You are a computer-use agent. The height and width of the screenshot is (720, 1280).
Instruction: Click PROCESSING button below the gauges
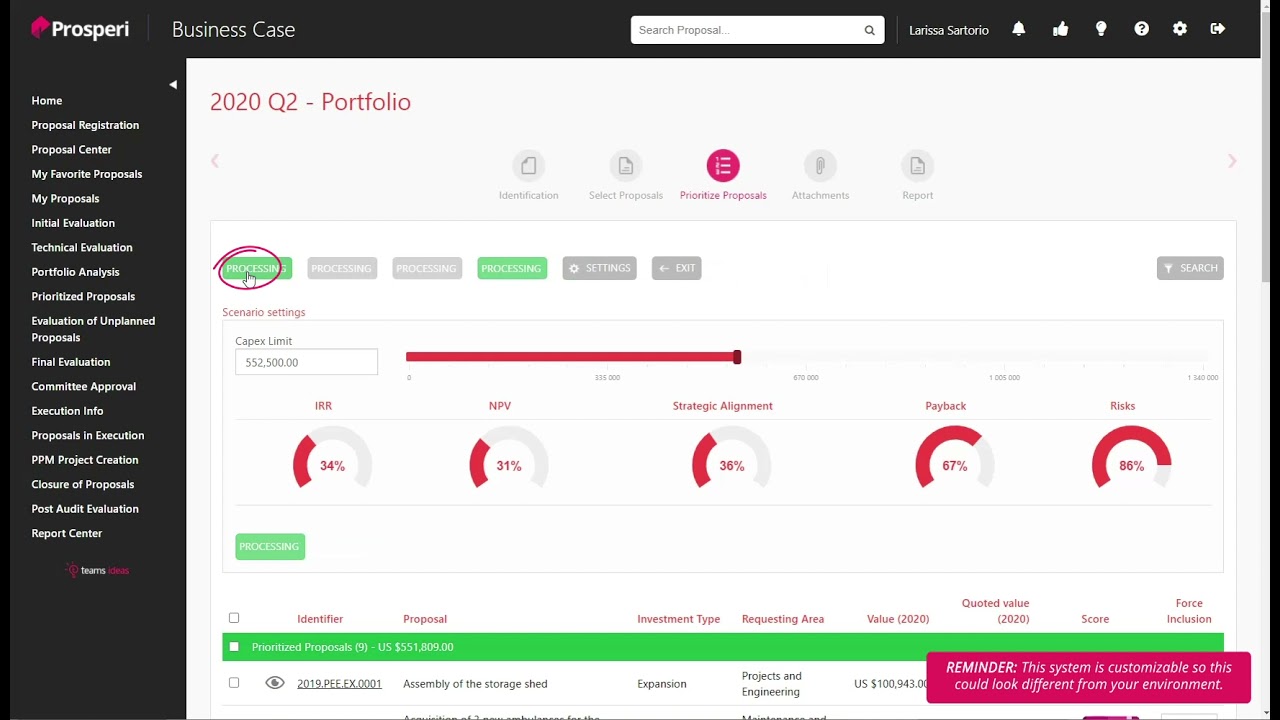pyautogui.click(x=270, y=546)
